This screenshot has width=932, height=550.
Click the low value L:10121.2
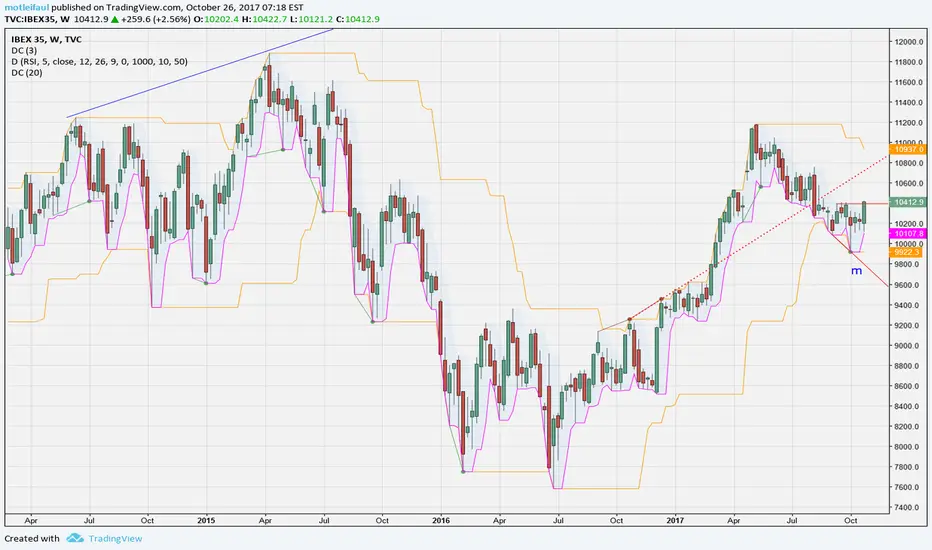(311, 19)
